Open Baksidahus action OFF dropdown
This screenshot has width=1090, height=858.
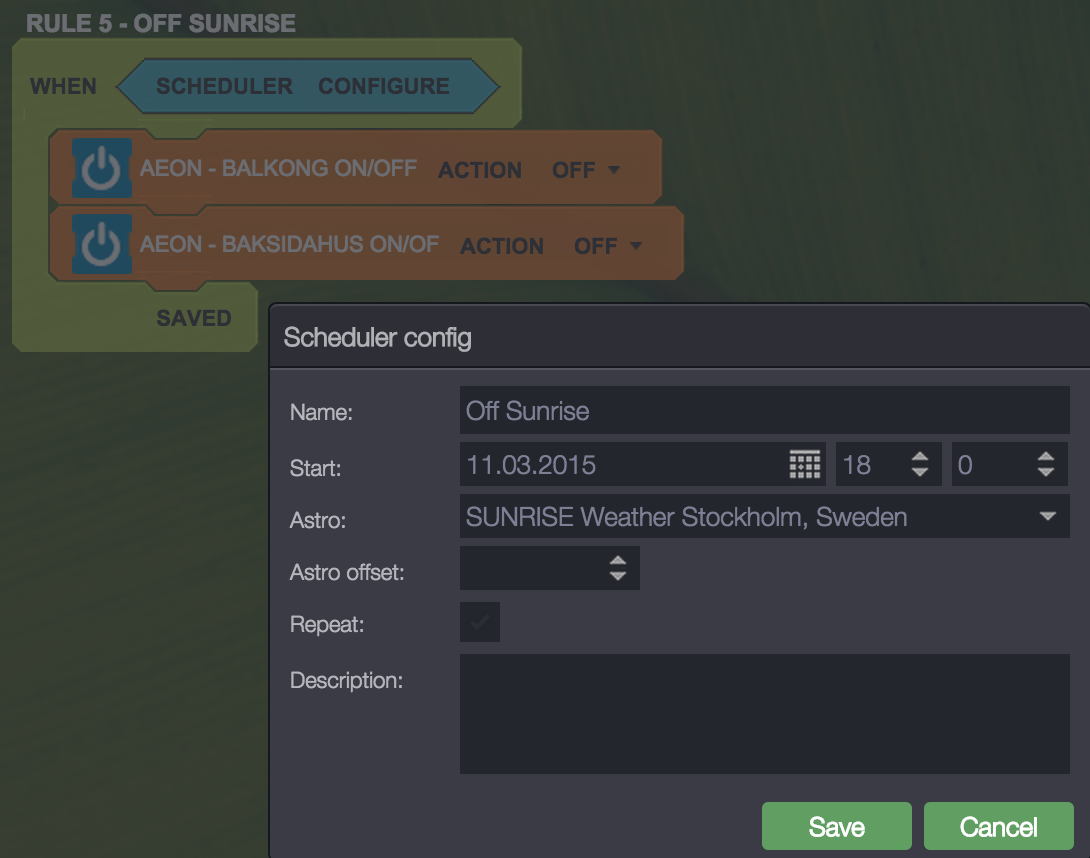[608, 246]
